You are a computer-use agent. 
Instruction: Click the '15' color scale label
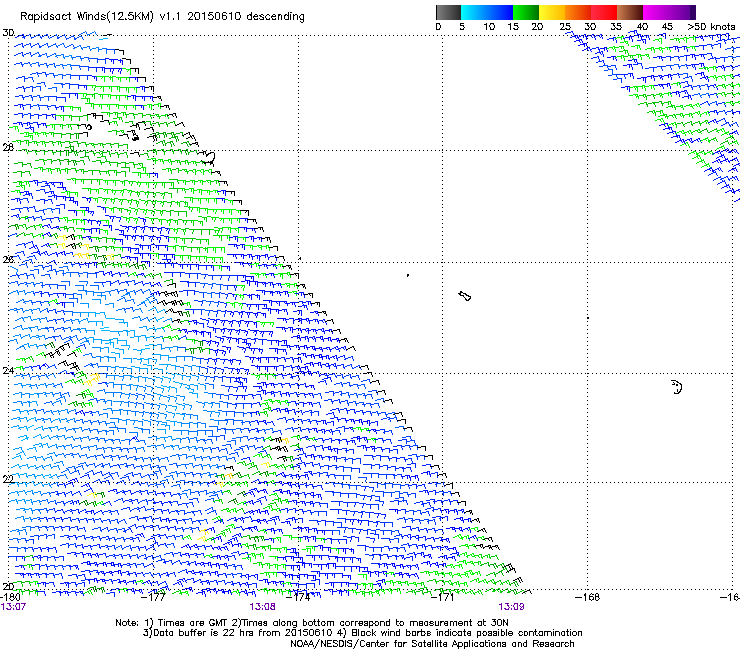click(513, 27)
